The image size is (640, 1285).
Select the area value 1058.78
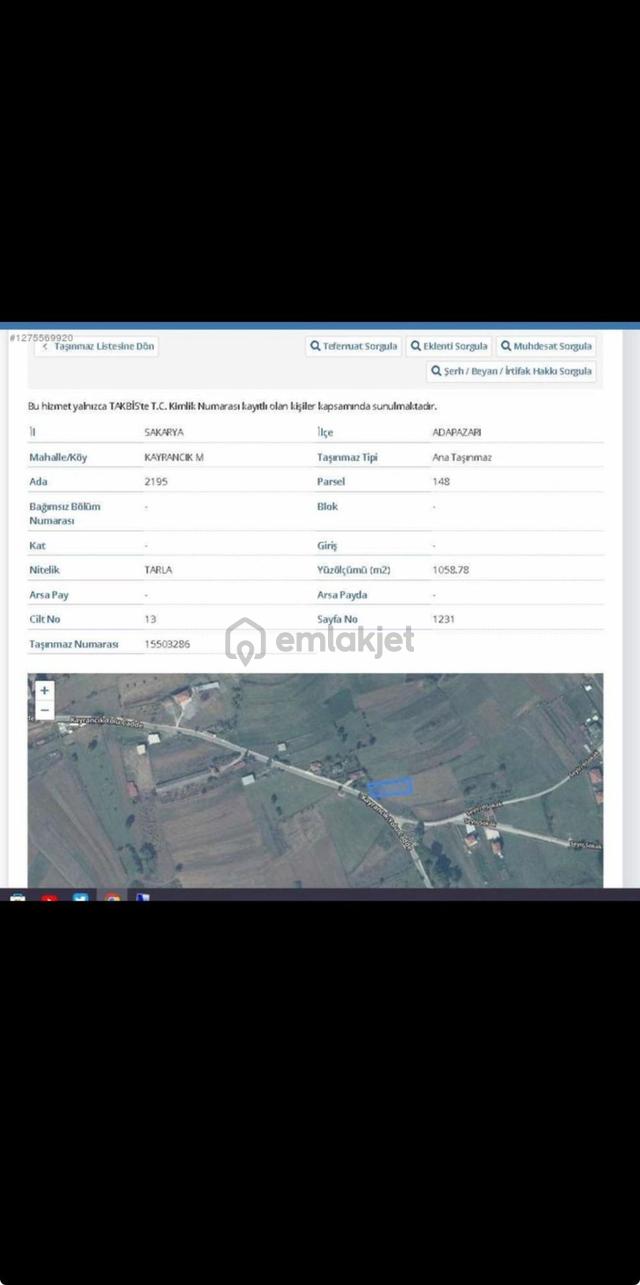(x=450, y=570)
